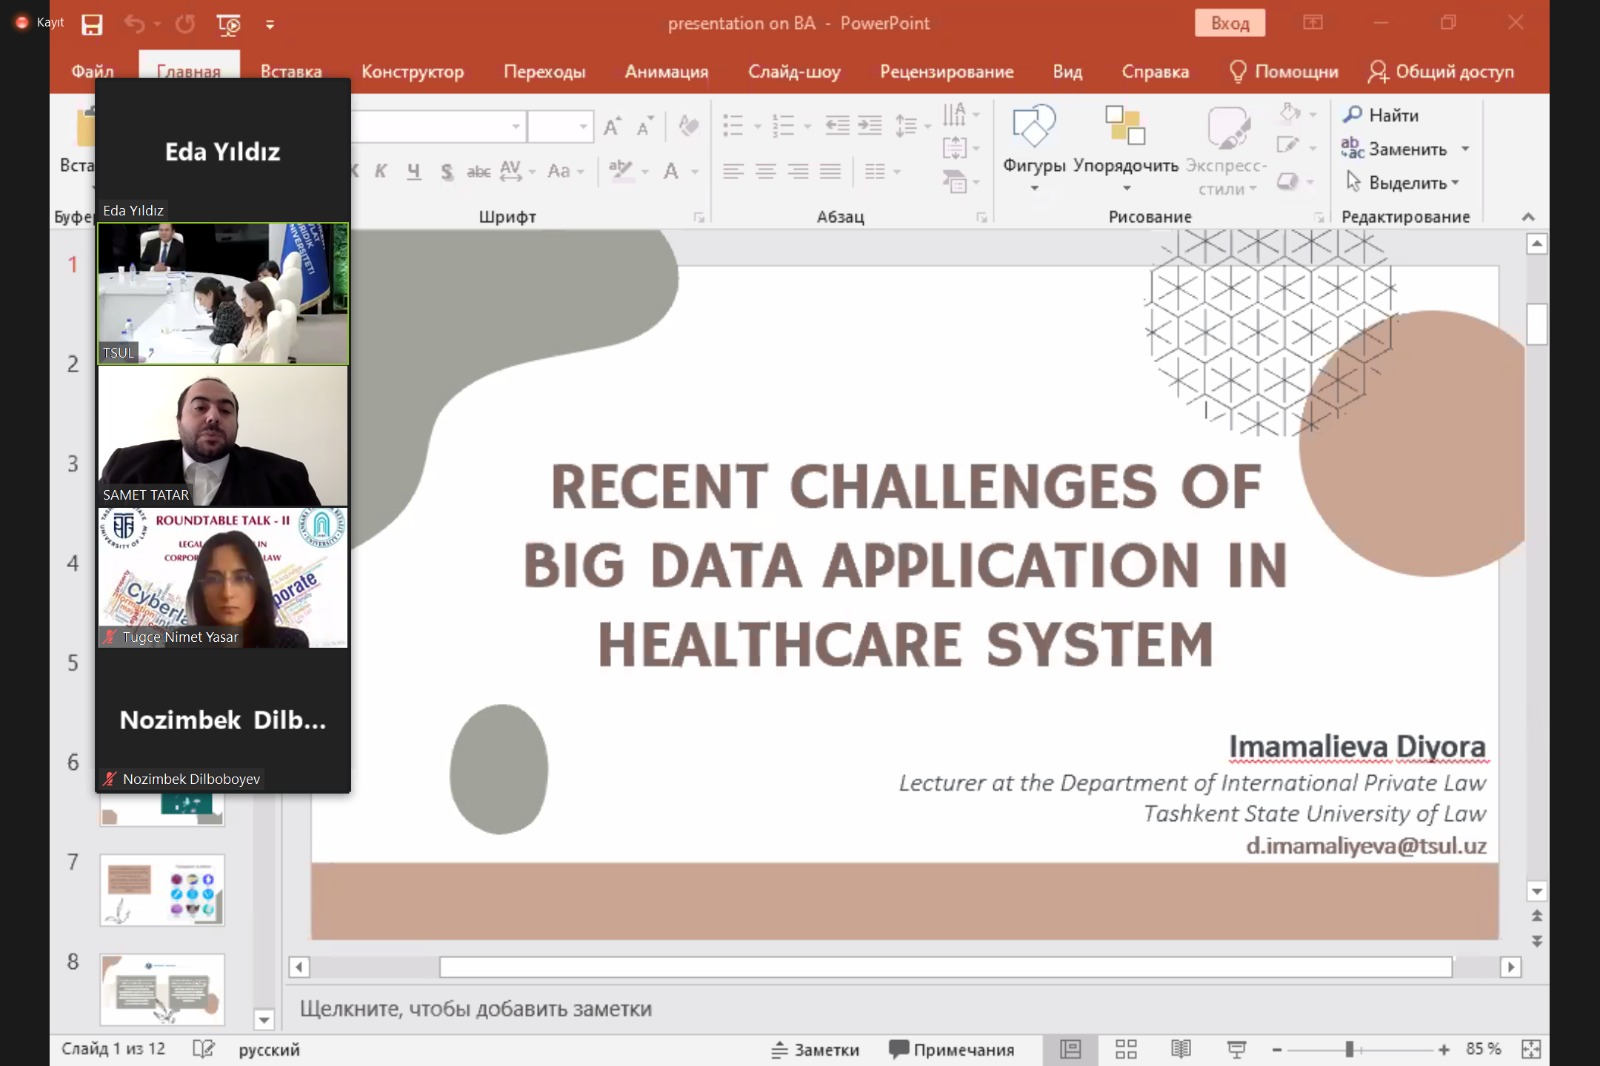Switch to the Слайд-шоу tab
The image size is (1600, 1066).
coord(794,71)
